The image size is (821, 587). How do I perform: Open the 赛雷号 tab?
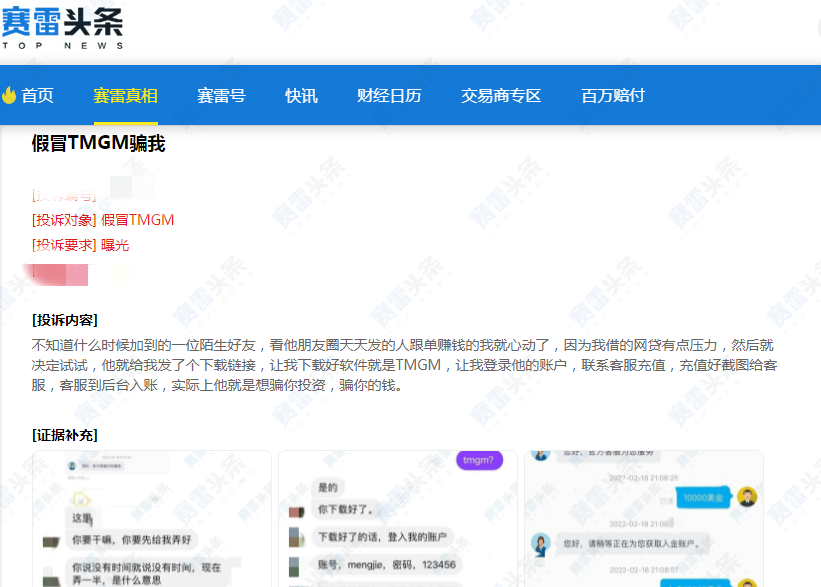click(221, 96)
